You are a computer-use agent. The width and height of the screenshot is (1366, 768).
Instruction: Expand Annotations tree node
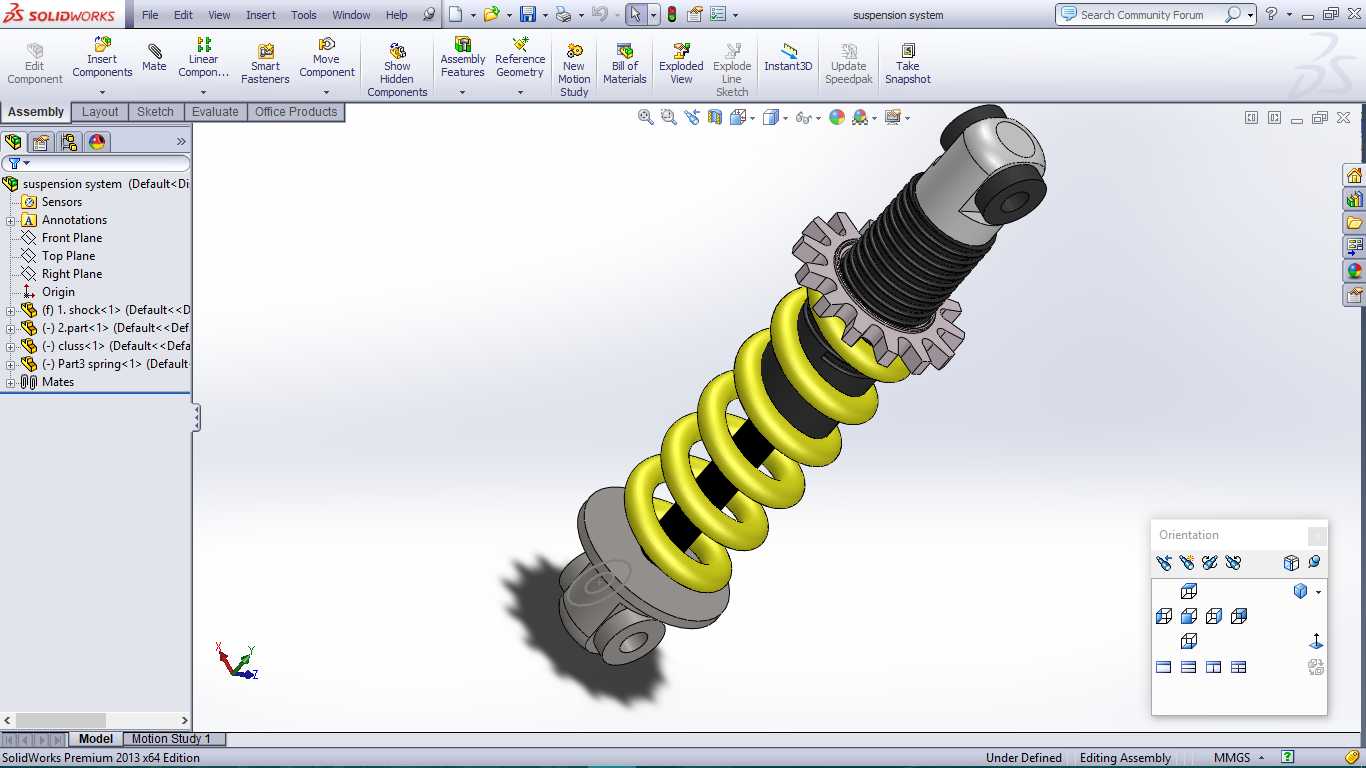point(11,220)
